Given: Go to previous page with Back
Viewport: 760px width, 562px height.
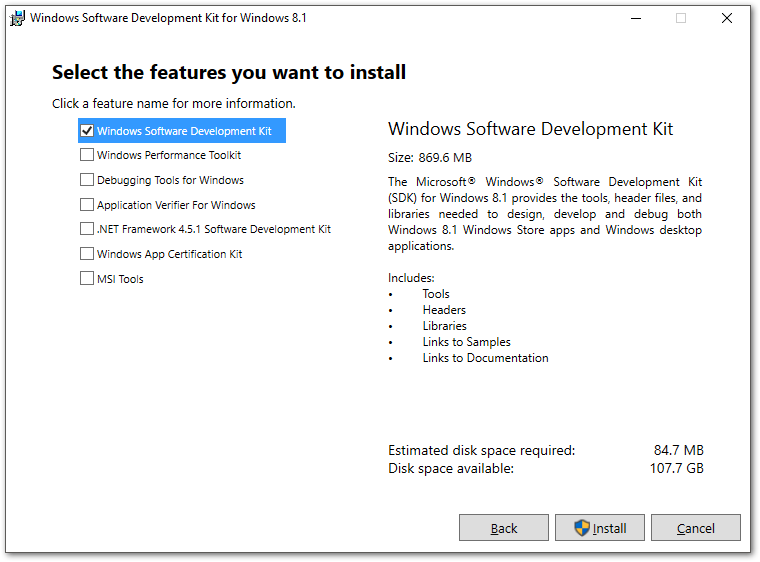Looking at the screenshot, I should (x=504, y=528).
